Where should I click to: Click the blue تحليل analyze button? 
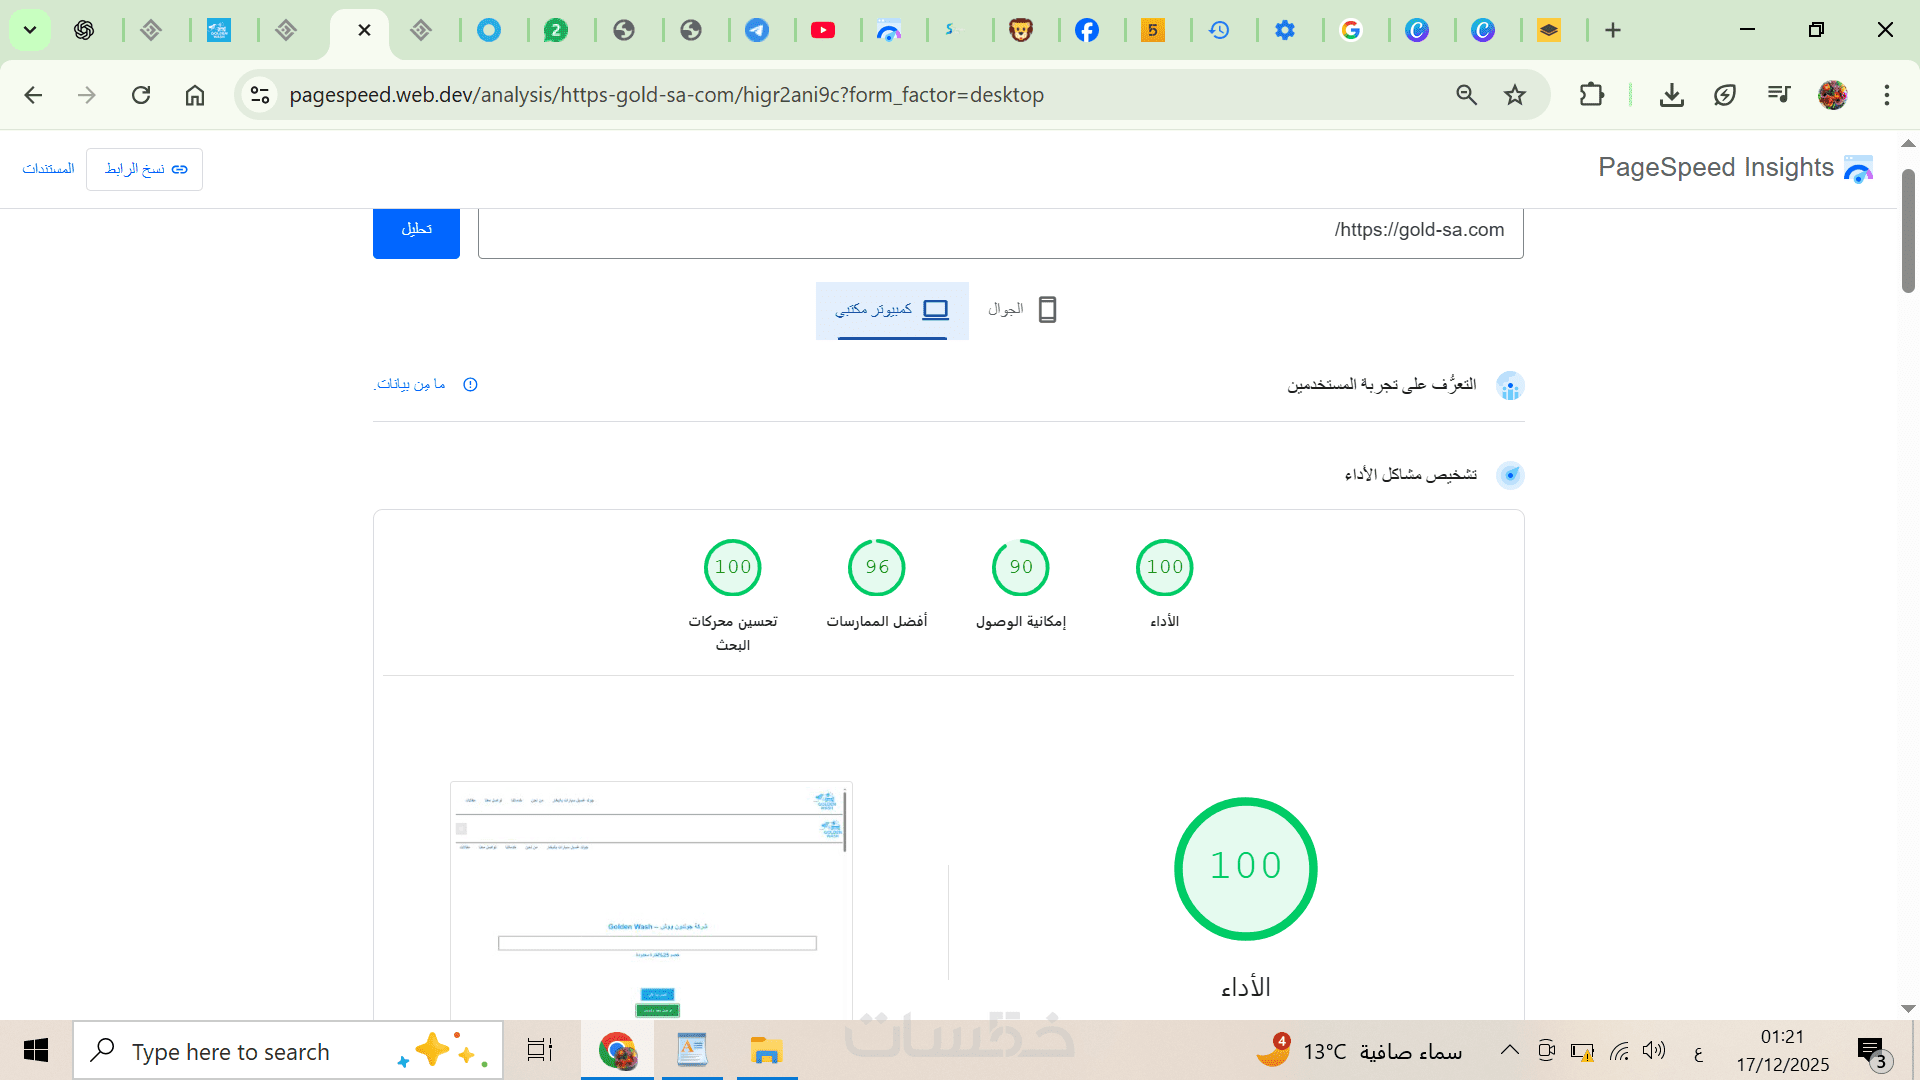coord(416,231)
